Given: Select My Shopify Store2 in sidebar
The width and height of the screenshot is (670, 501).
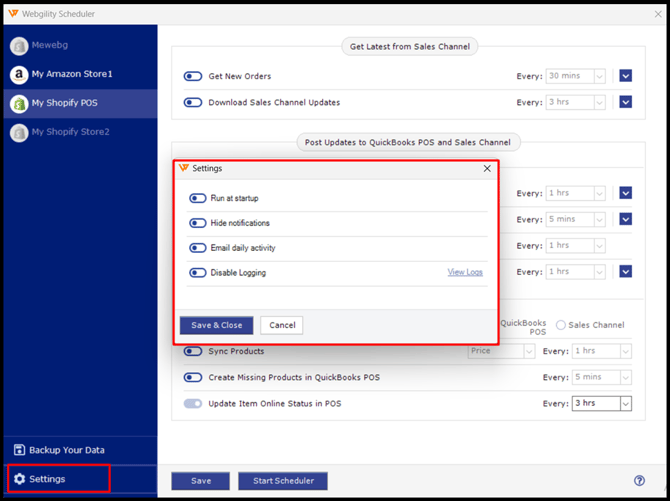Looking at the screenshot, I should 70,132.
